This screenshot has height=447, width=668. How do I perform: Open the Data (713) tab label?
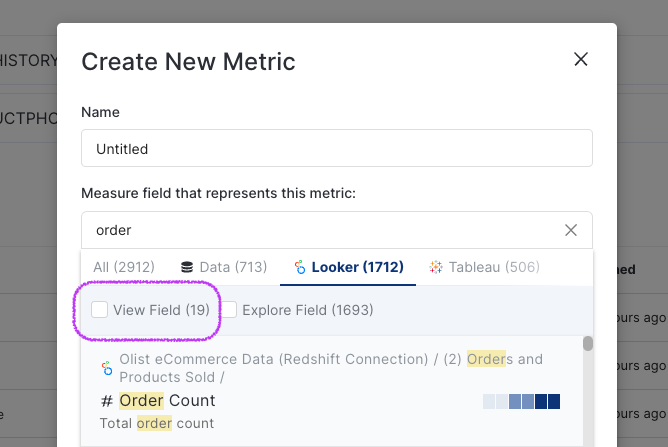[233, 267]
